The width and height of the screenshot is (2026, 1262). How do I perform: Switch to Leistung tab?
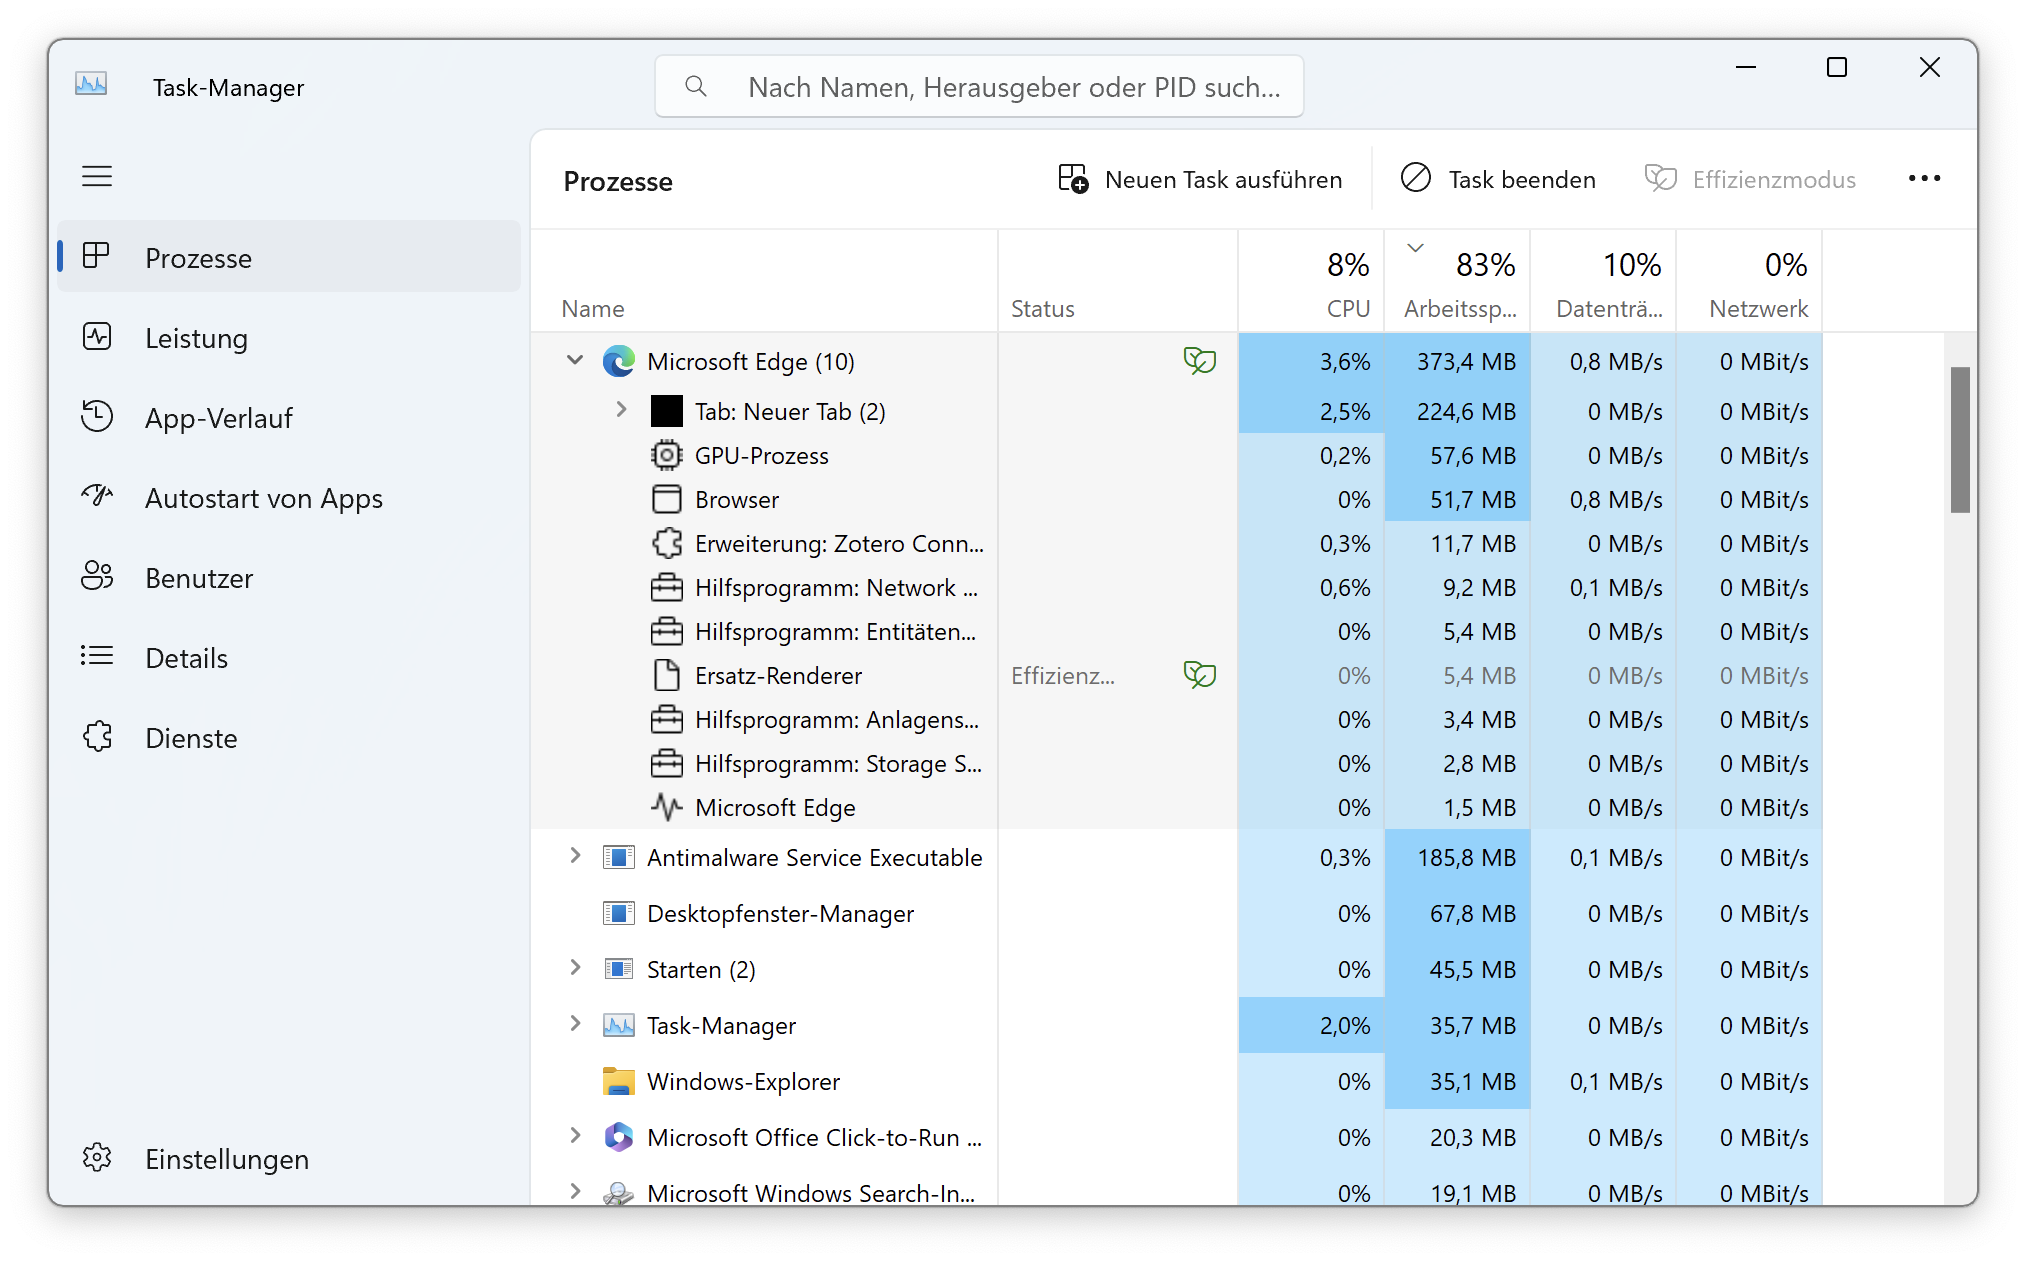click(289, 337)
